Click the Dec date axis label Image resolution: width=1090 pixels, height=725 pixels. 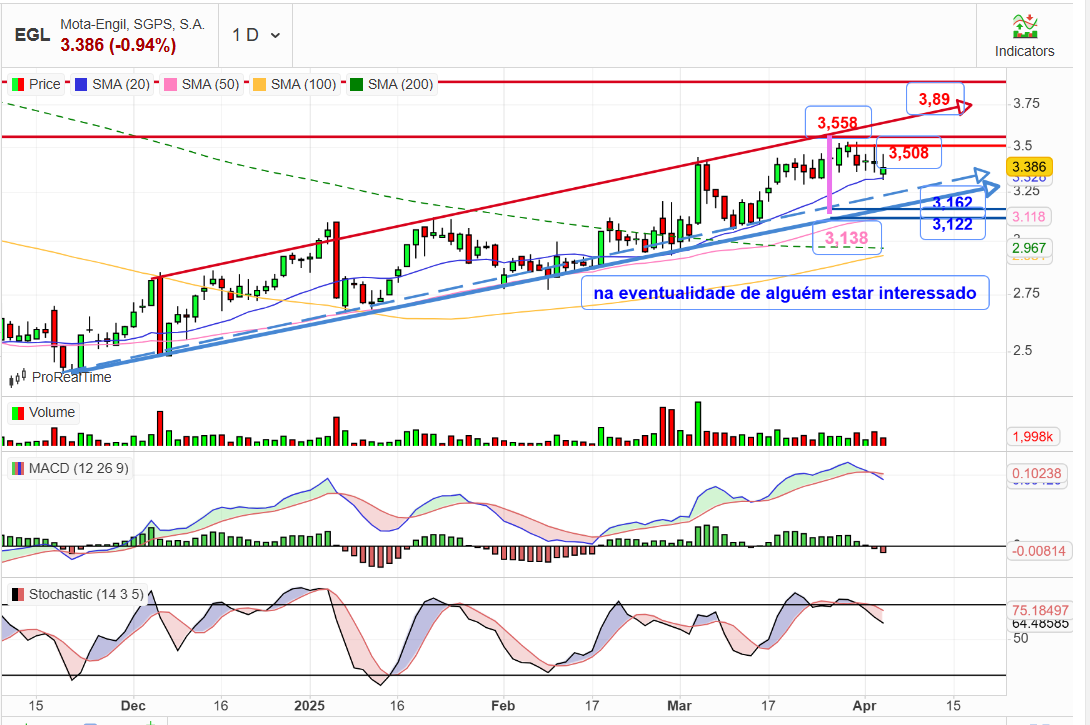(133, 706)
